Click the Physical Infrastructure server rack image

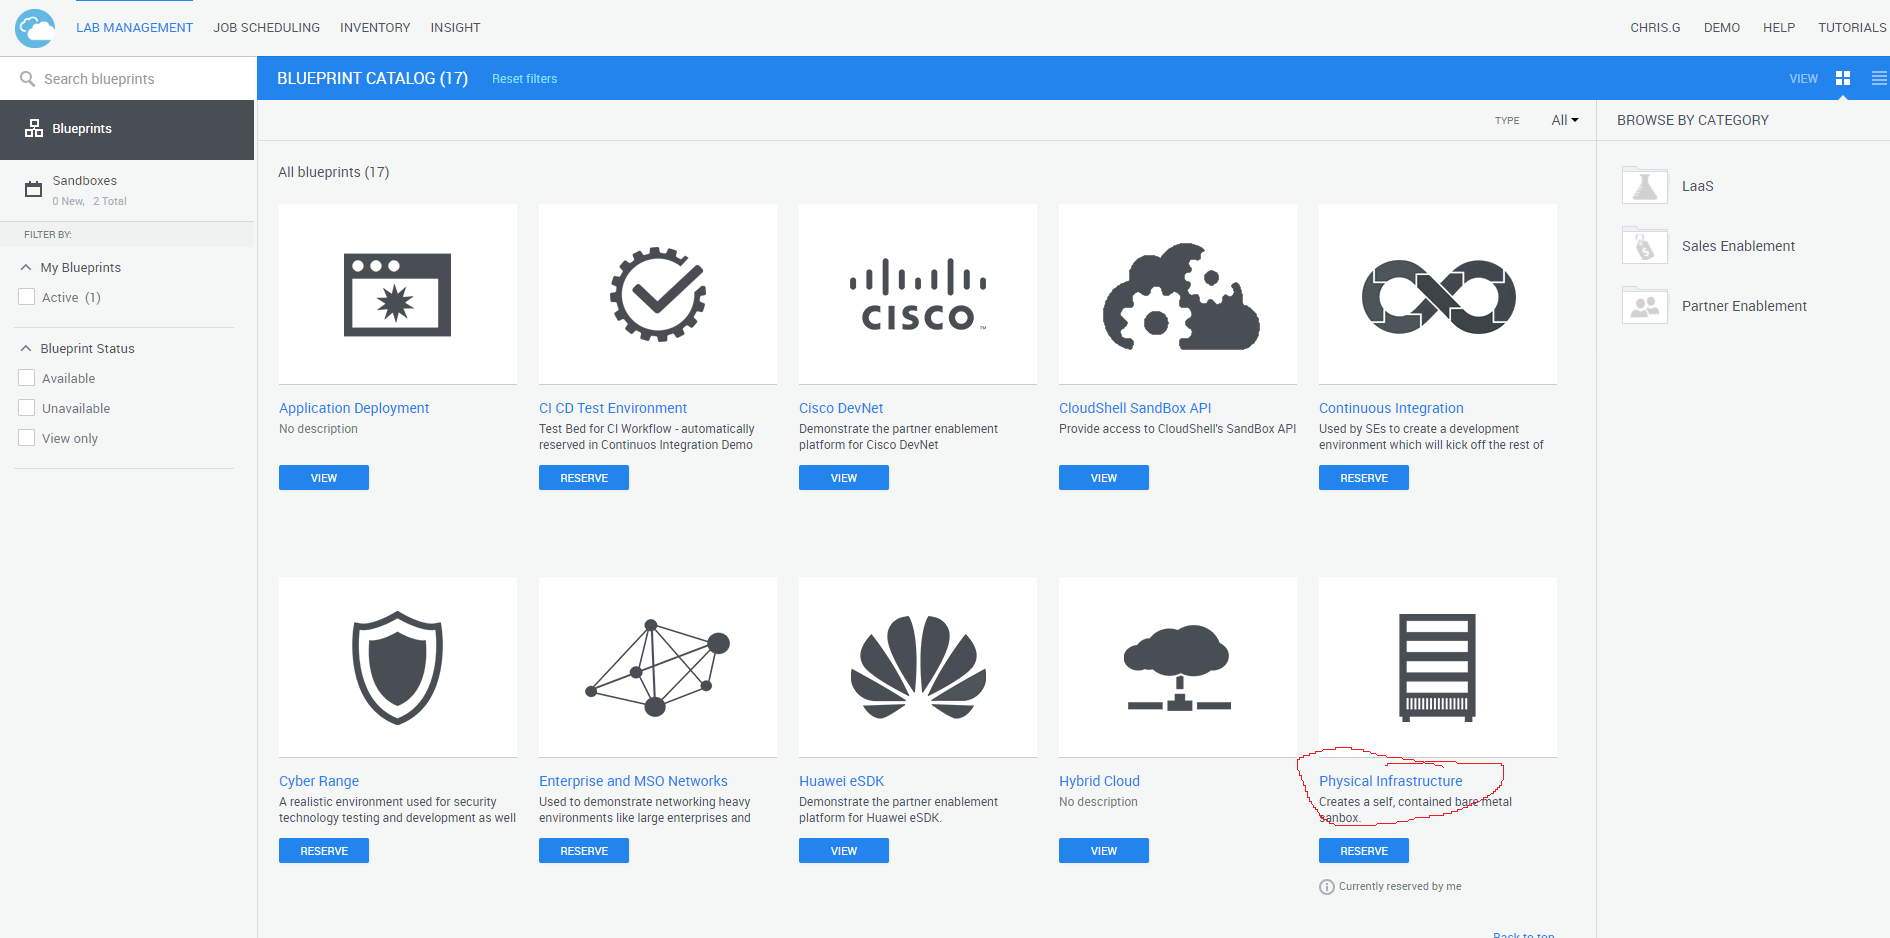pos(1438,667)
